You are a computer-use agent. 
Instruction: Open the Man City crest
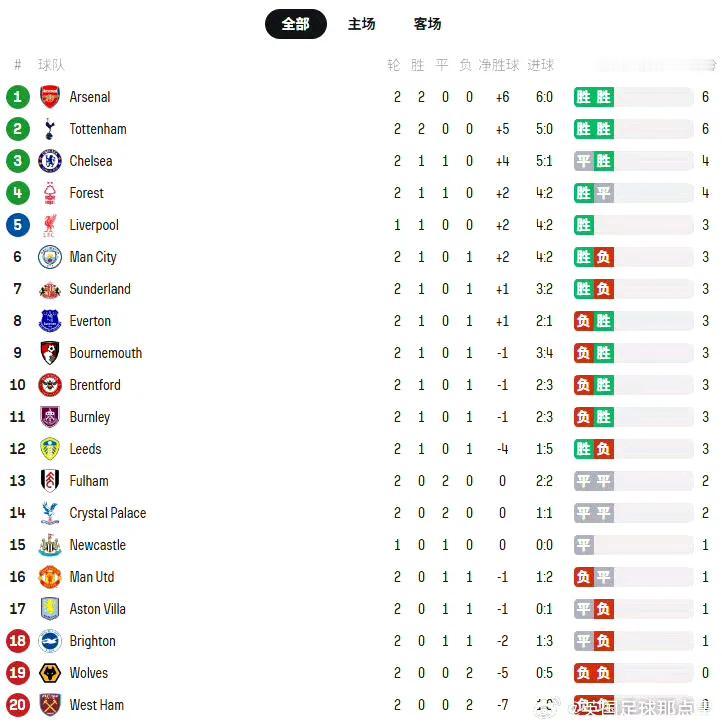pyautogui.click(x=50, y=257)
